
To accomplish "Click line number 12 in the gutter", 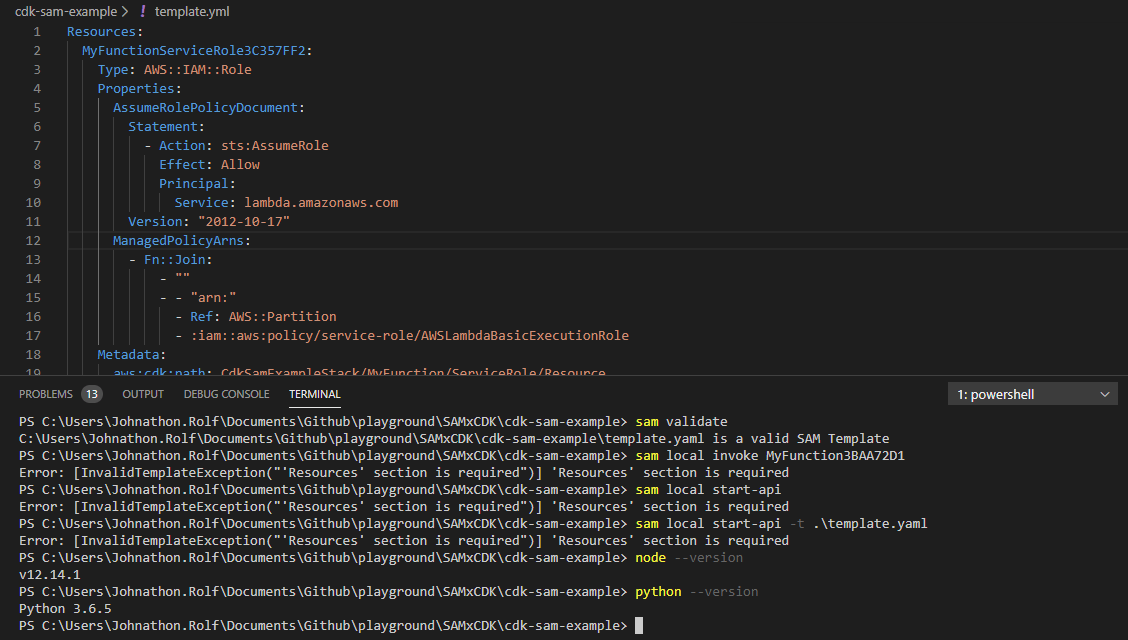I will pyautogui.click(x=33, y=240).
